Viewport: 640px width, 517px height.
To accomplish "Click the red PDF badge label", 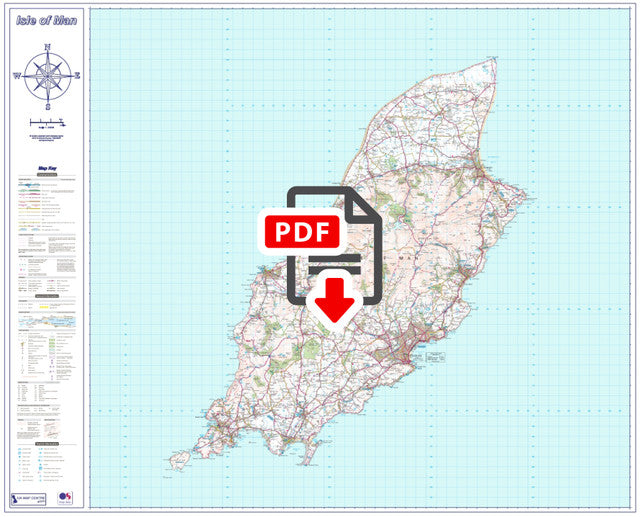I will click(x=303, y=231).
